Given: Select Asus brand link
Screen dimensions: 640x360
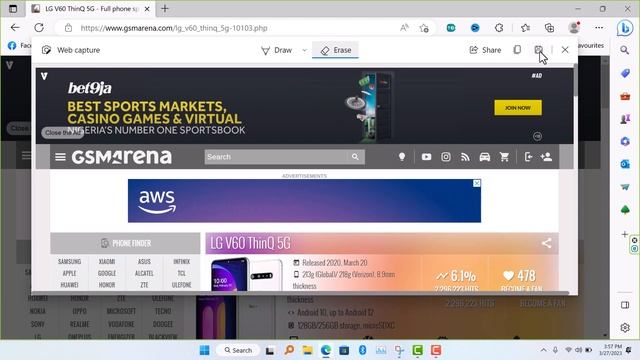Looking at the screenshot, I should 144,262.
